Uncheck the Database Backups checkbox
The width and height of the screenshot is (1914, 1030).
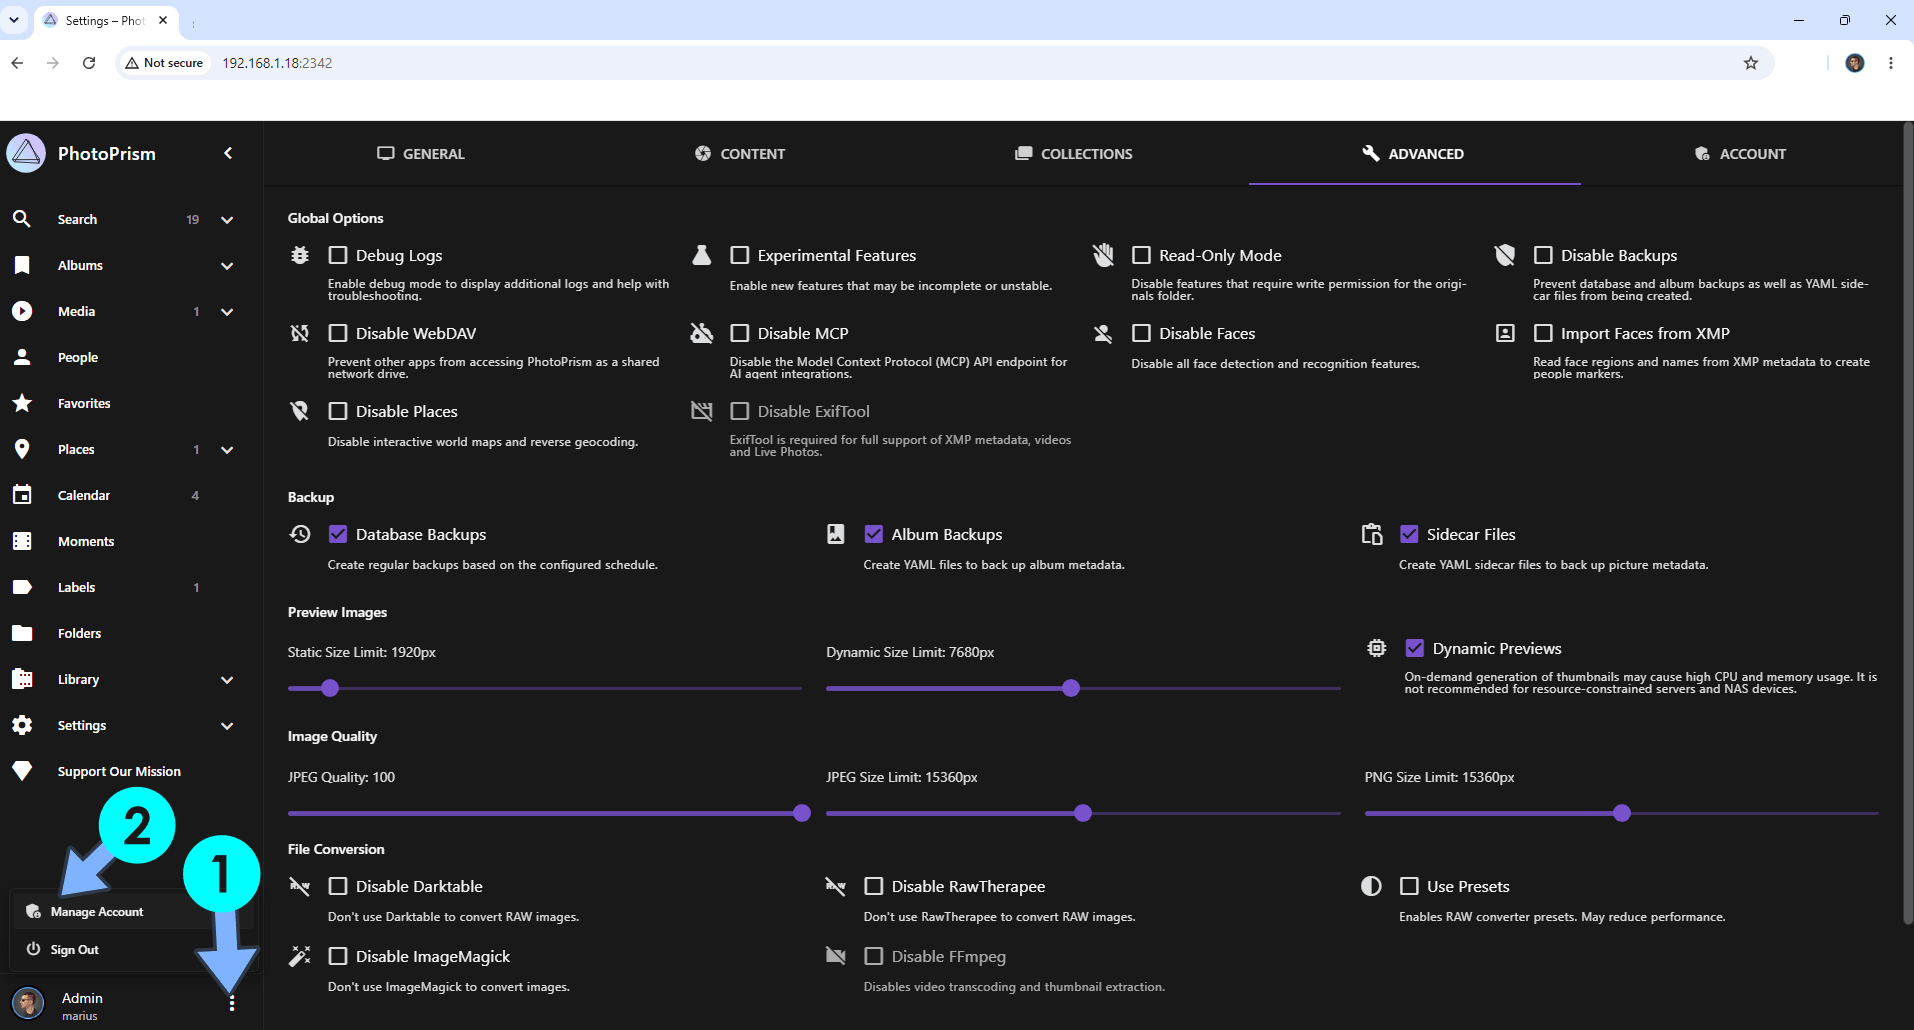(338, 534)
